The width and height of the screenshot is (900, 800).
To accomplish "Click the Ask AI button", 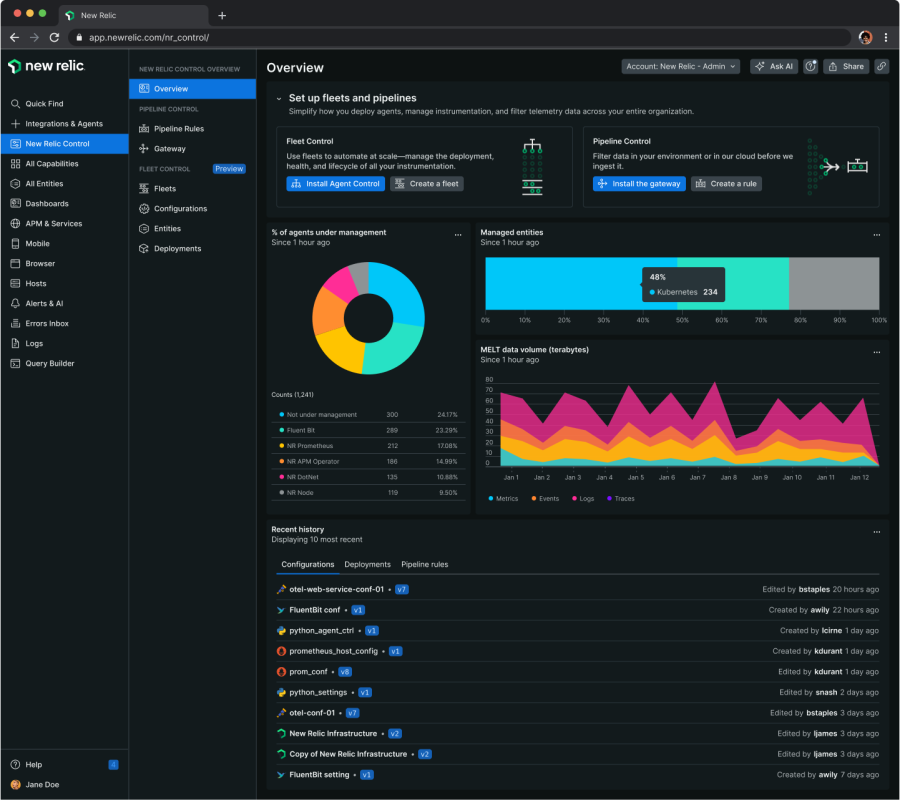I will [774, 67].
